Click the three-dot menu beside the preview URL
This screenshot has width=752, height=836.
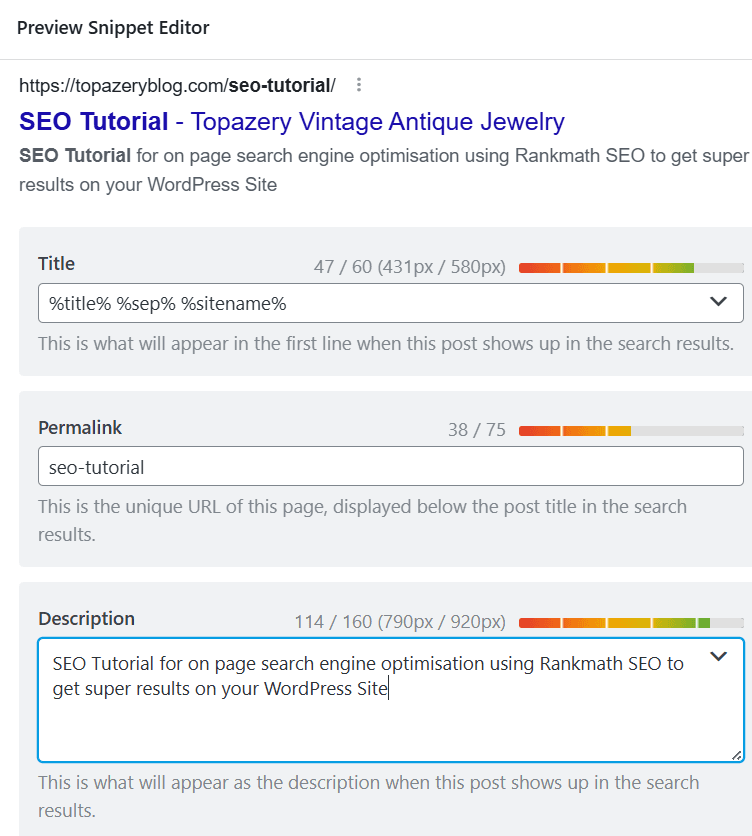360,85
